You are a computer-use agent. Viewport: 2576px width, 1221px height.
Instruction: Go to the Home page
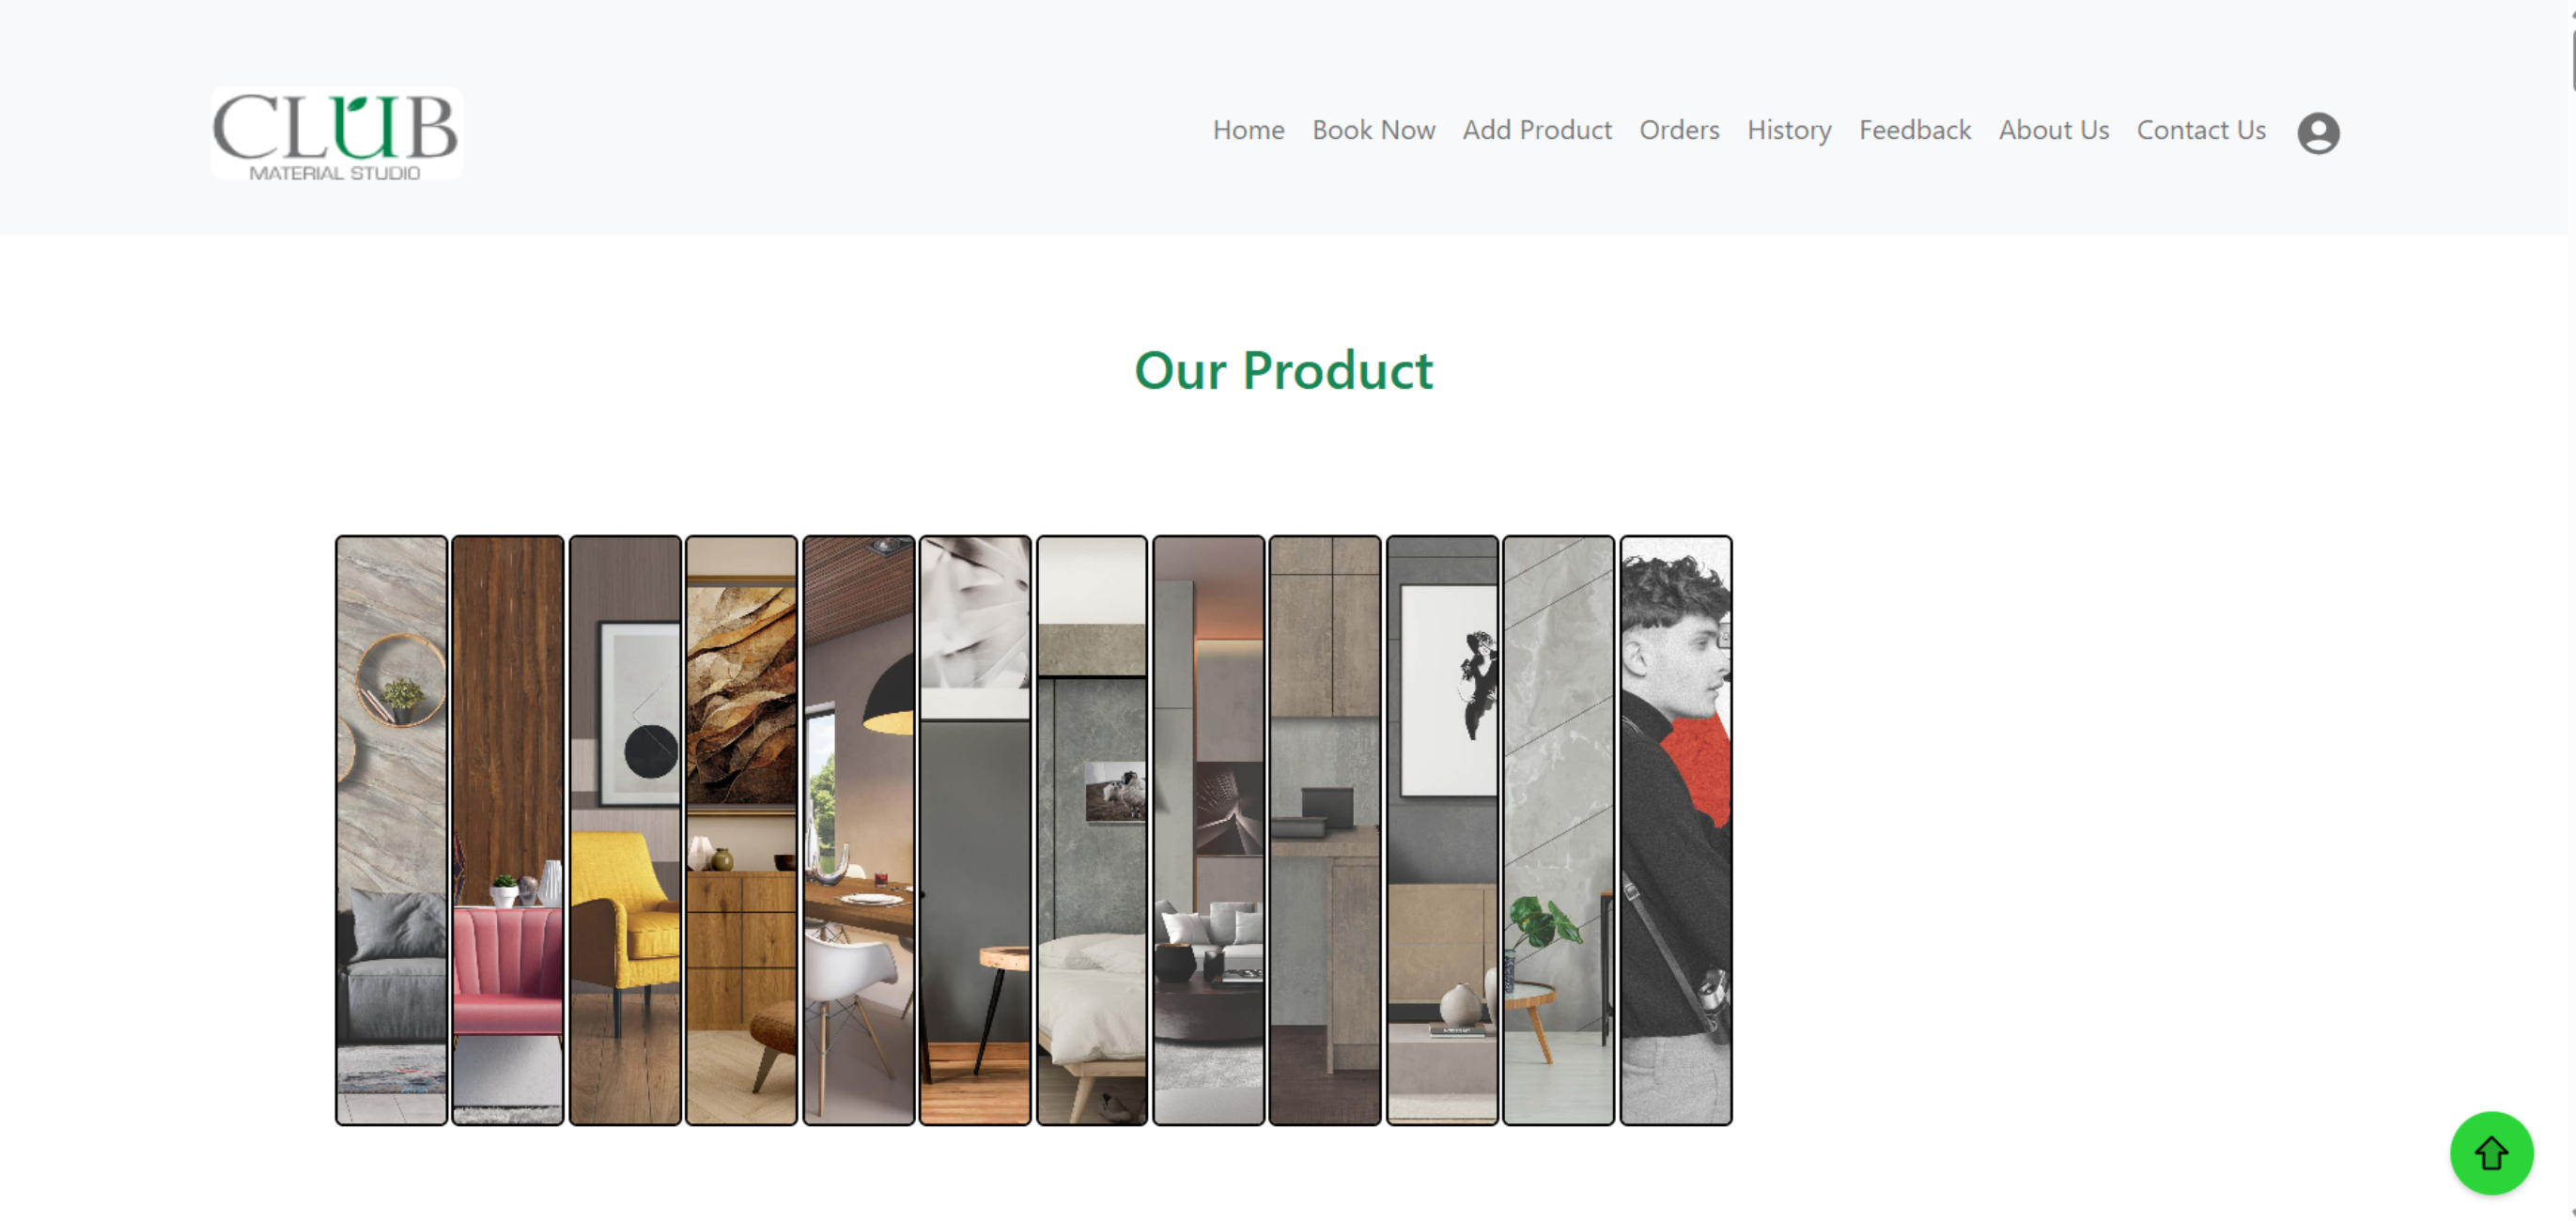click(1248, 130)
